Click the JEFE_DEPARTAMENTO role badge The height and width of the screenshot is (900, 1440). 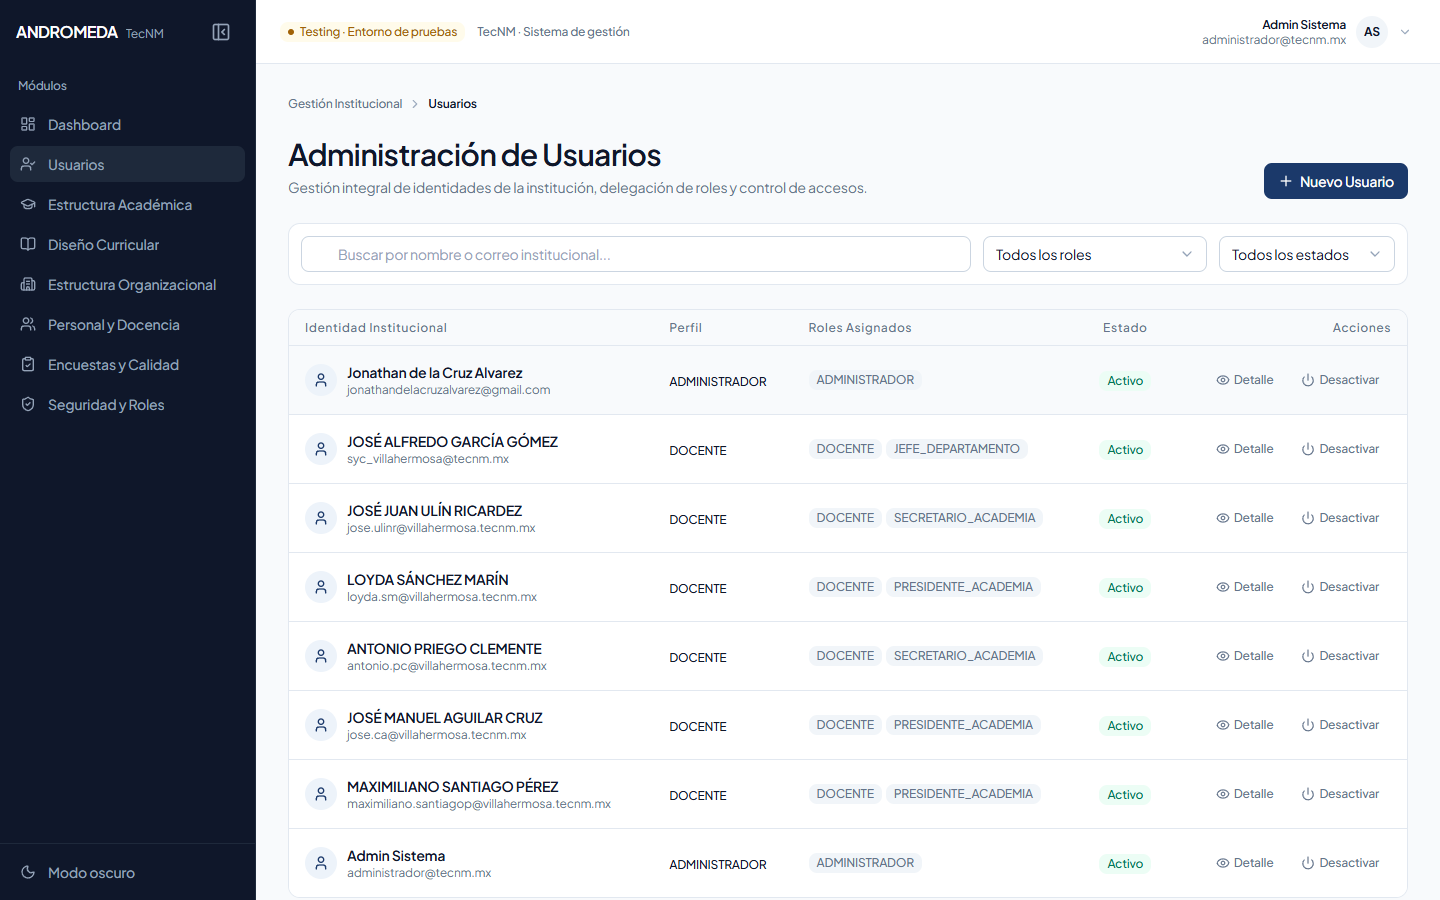coord(957,449)
